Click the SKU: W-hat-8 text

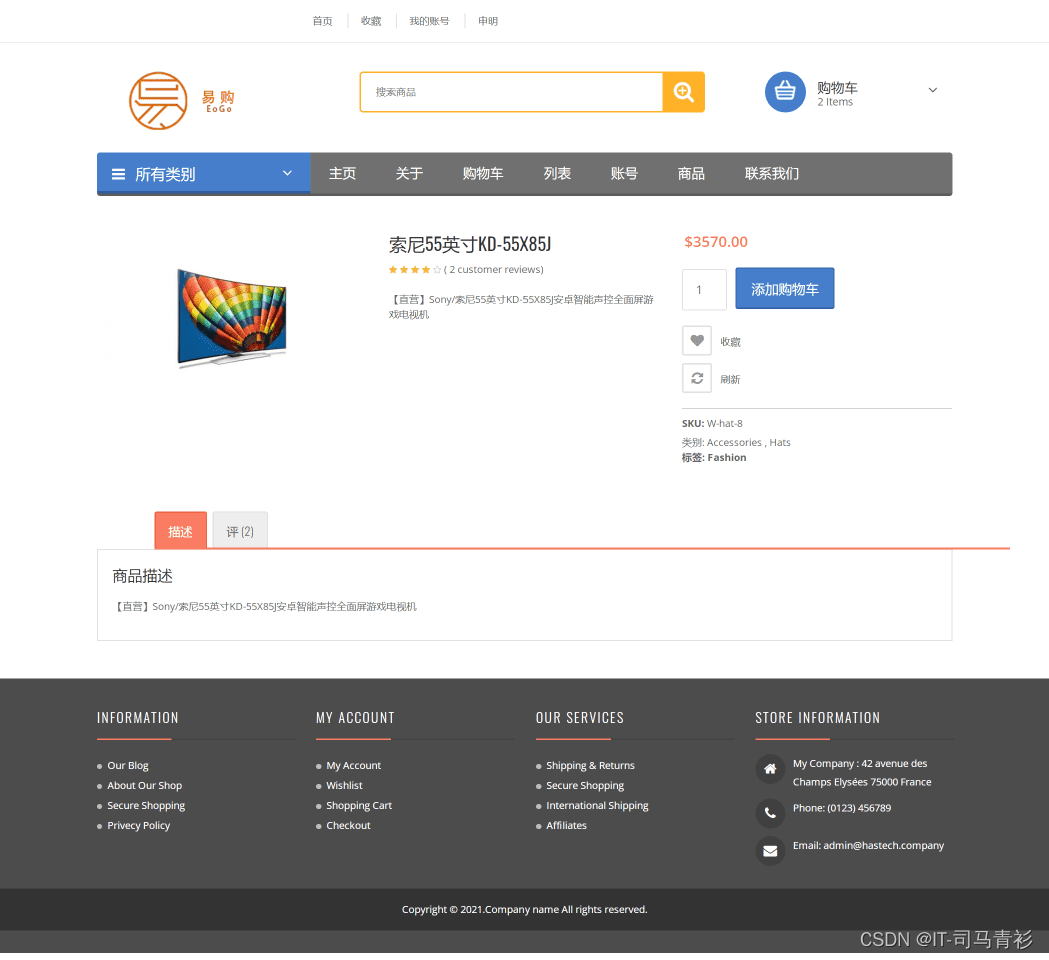point(712,423)
